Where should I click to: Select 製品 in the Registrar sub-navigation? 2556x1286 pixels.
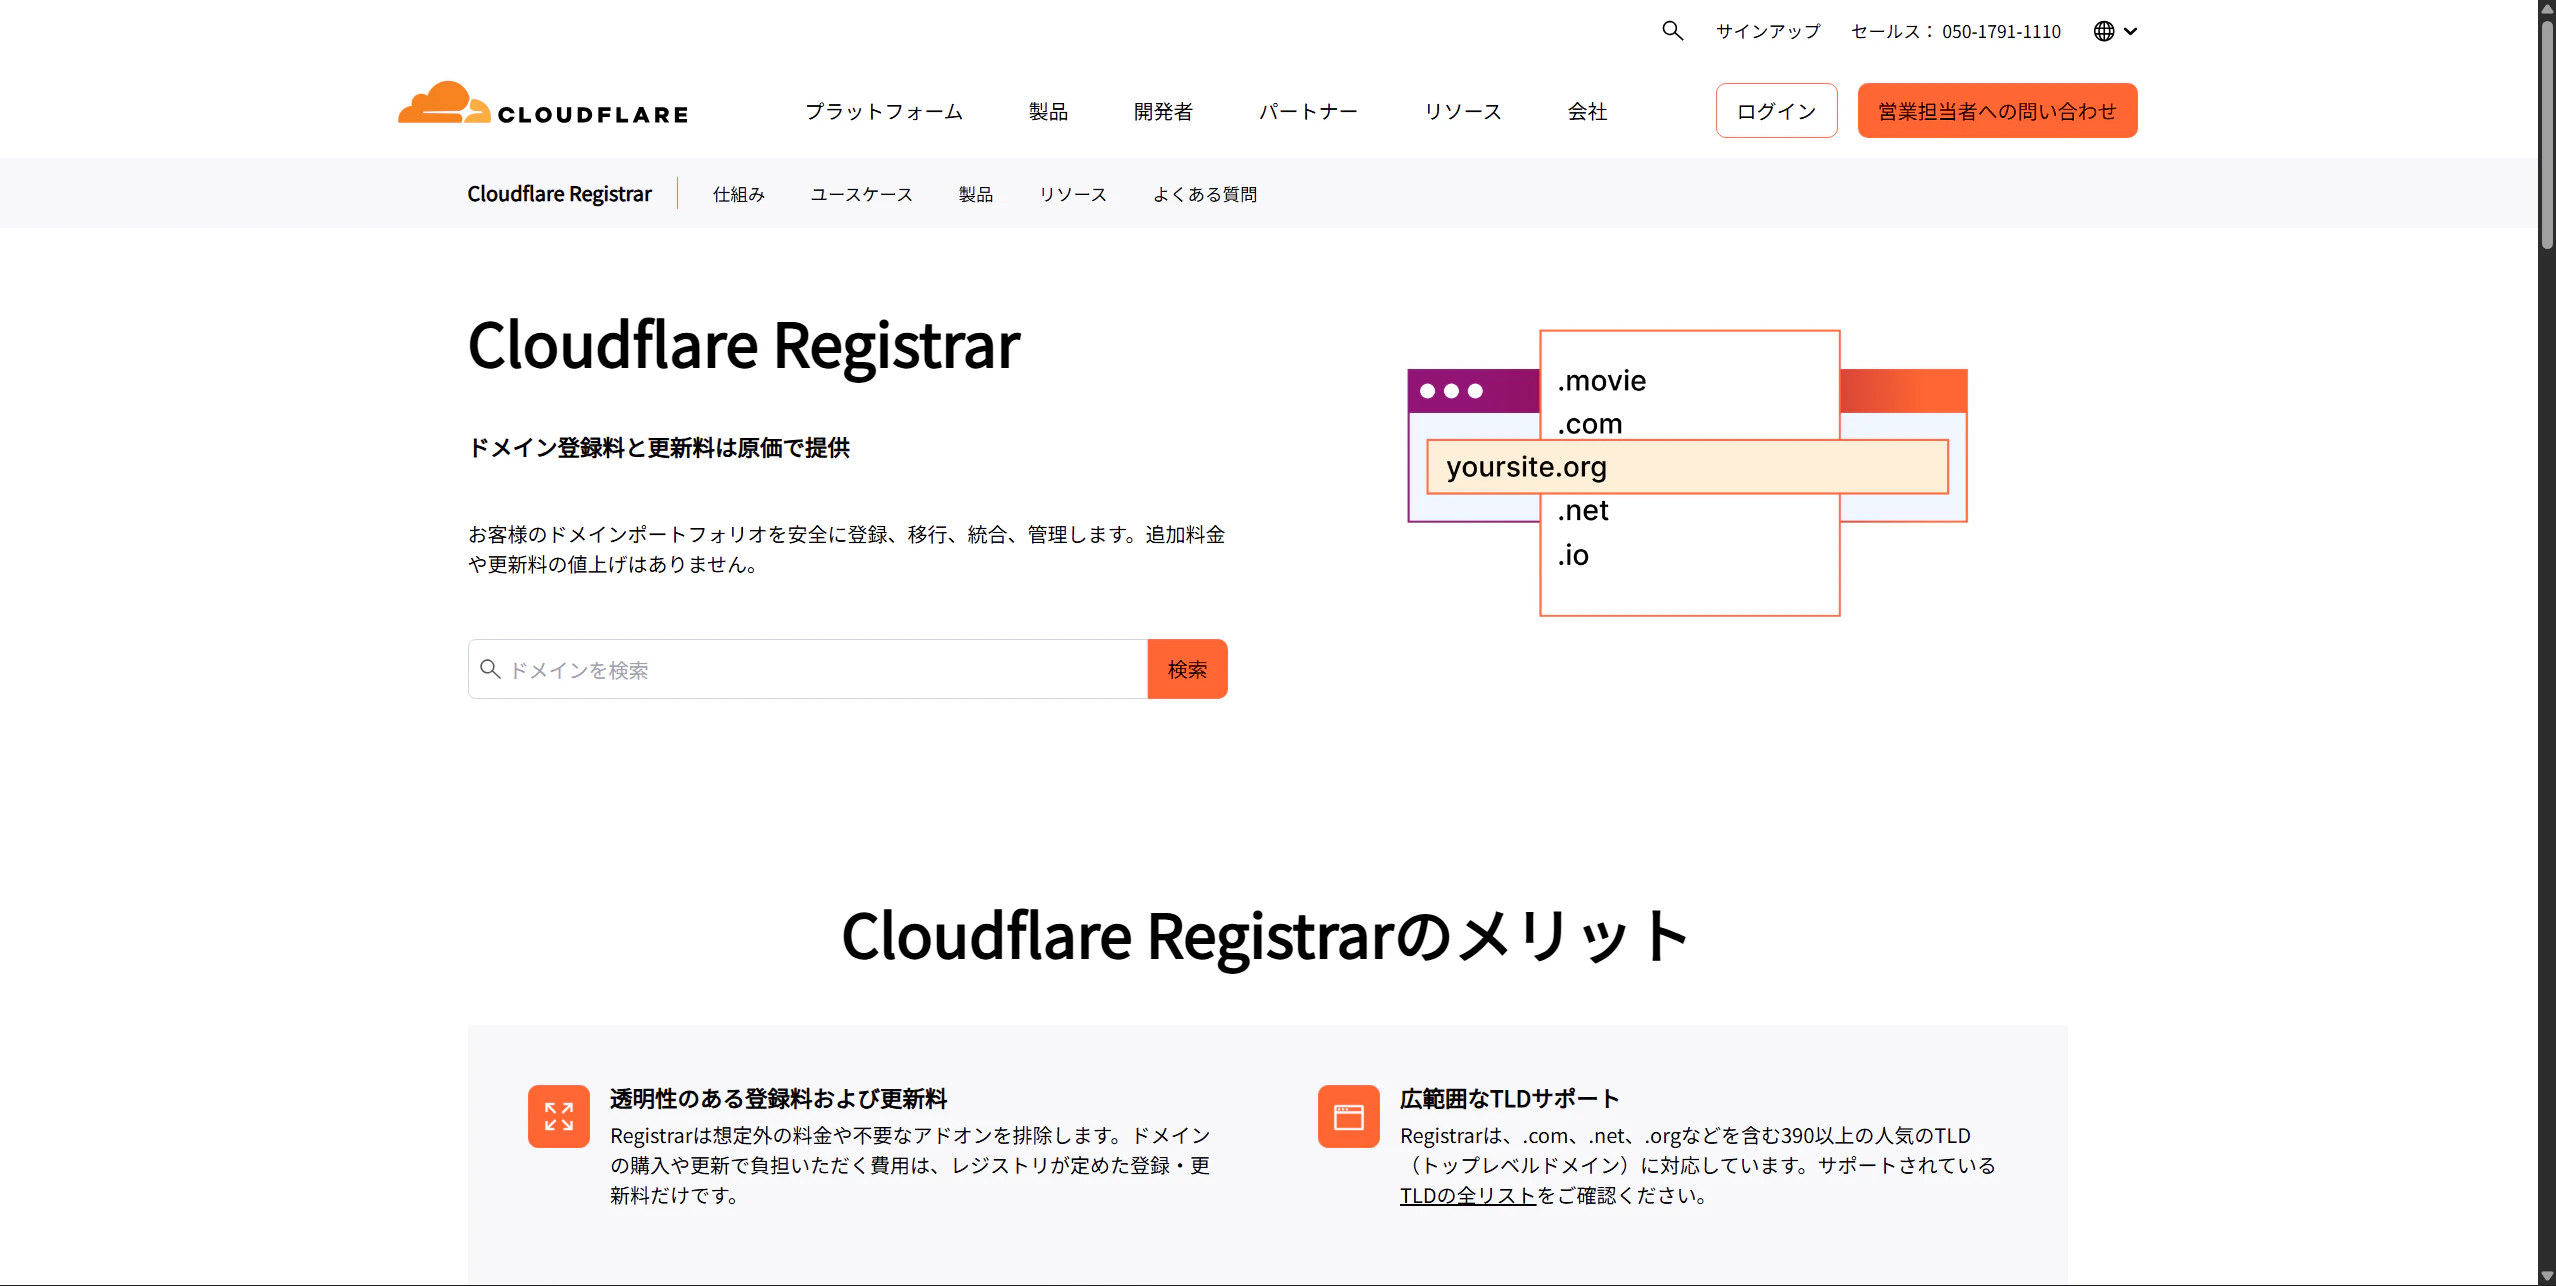point(975,194)
